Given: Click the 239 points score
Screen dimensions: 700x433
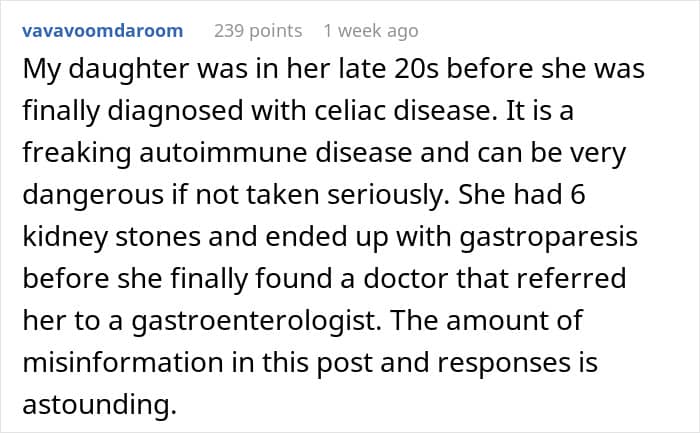Looking at the screenshot, I should tap(256, 30).
